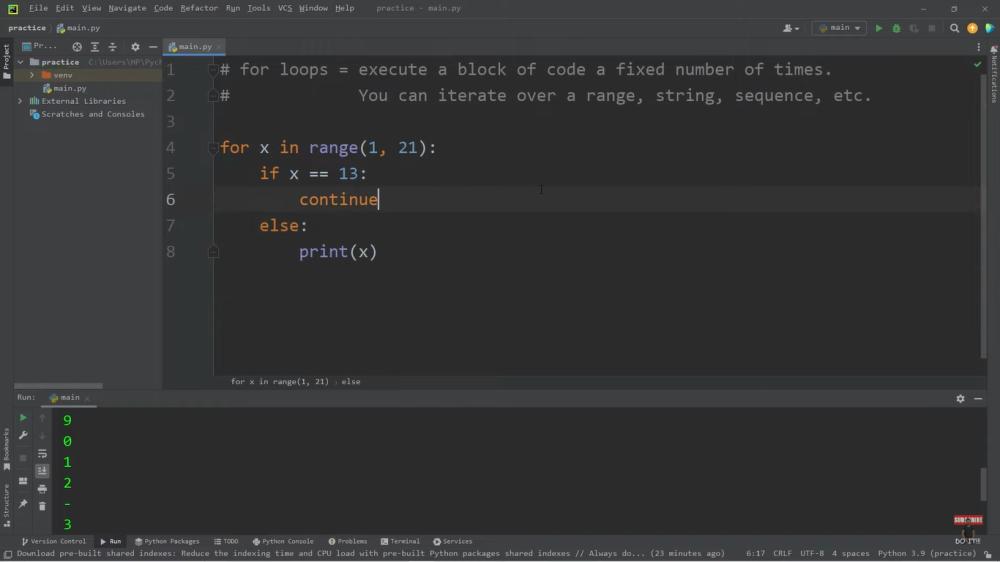The height and width of the screenshot is (562, 1000).
Task: Toggle the Notifications tool window sidebar tab
Action: click(994, 74)
